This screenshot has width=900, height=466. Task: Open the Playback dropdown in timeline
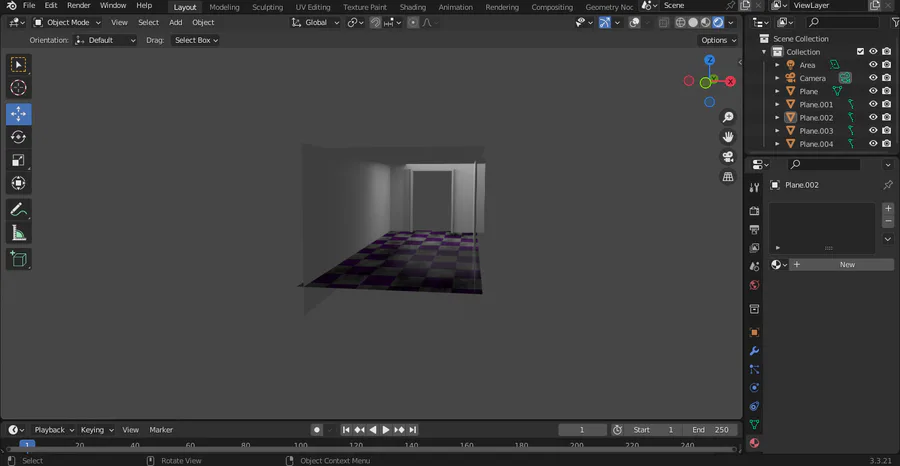tap(54, 430)
